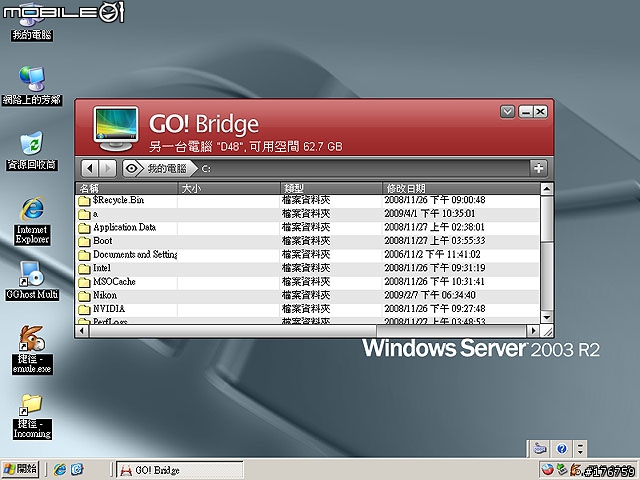This screenshot has height=480, width=640.
Task: Go forward with the right arrow button
Action: click(x=107, y=168)
